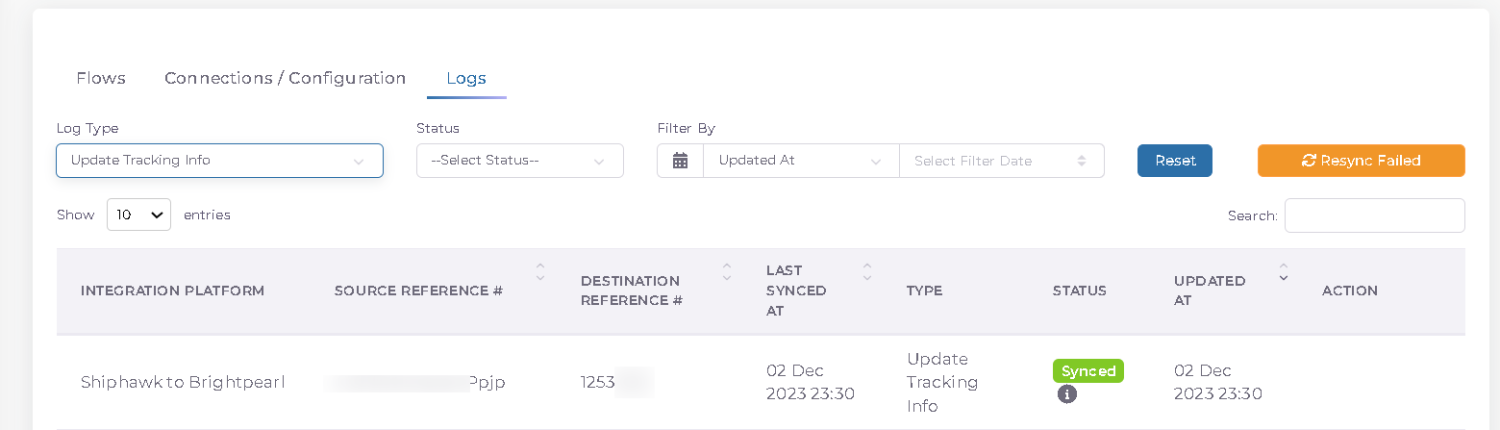Expand the Select Status dropdown

pyautogui.click(x=519, y=161)
